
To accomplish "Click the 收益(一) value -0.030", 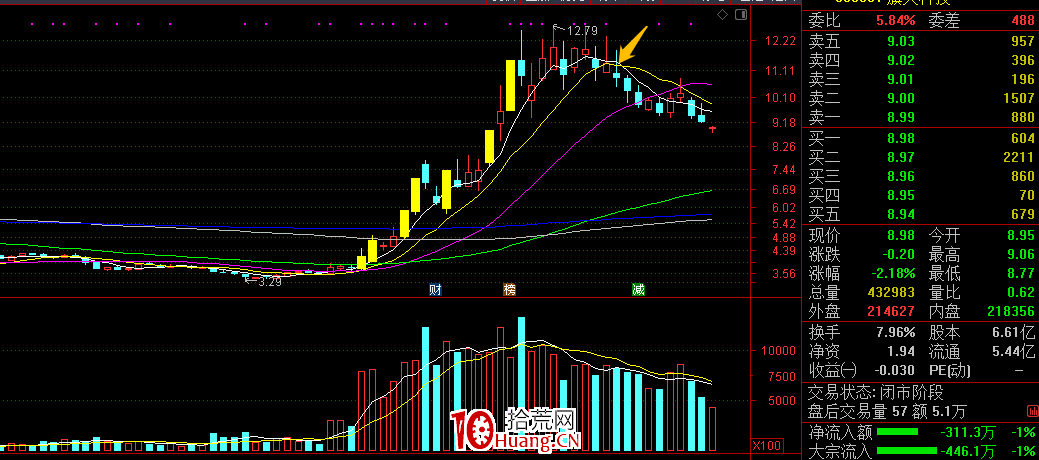I will pyautogui.click(x=893, y=370).
